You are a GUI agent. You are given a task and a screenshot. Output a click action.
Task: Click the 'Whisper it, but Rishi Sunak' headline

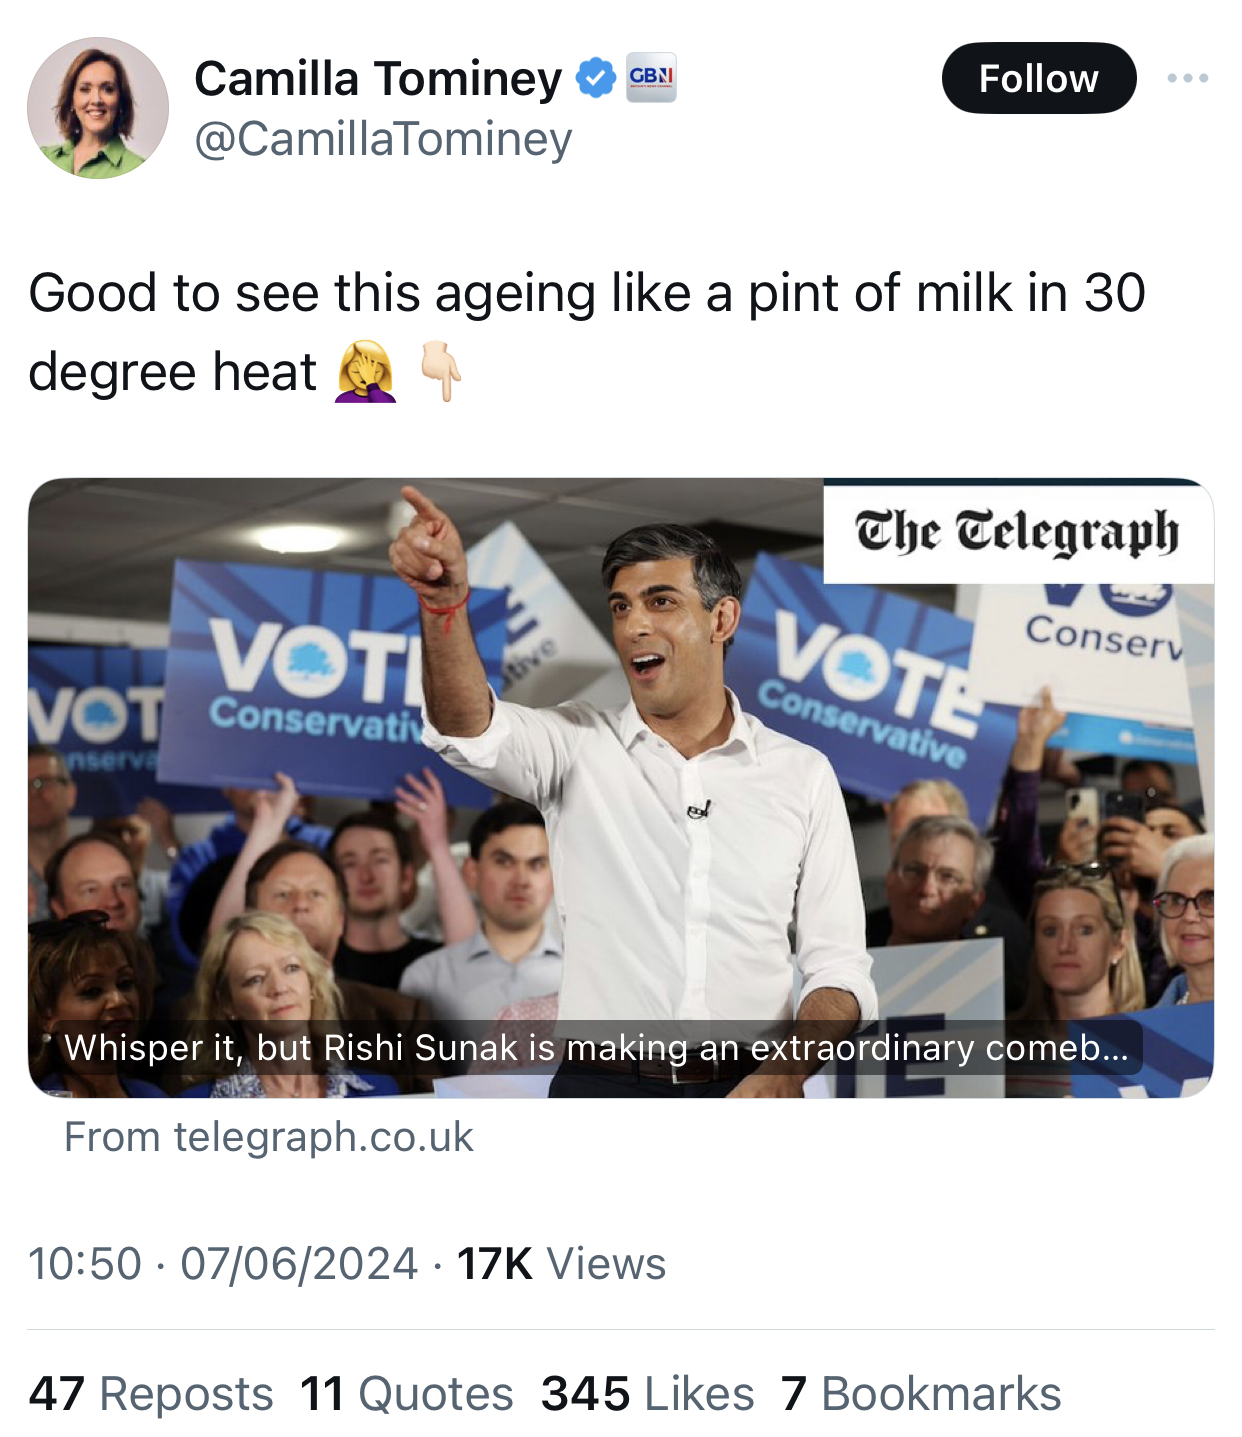(x=596, y=1047)
